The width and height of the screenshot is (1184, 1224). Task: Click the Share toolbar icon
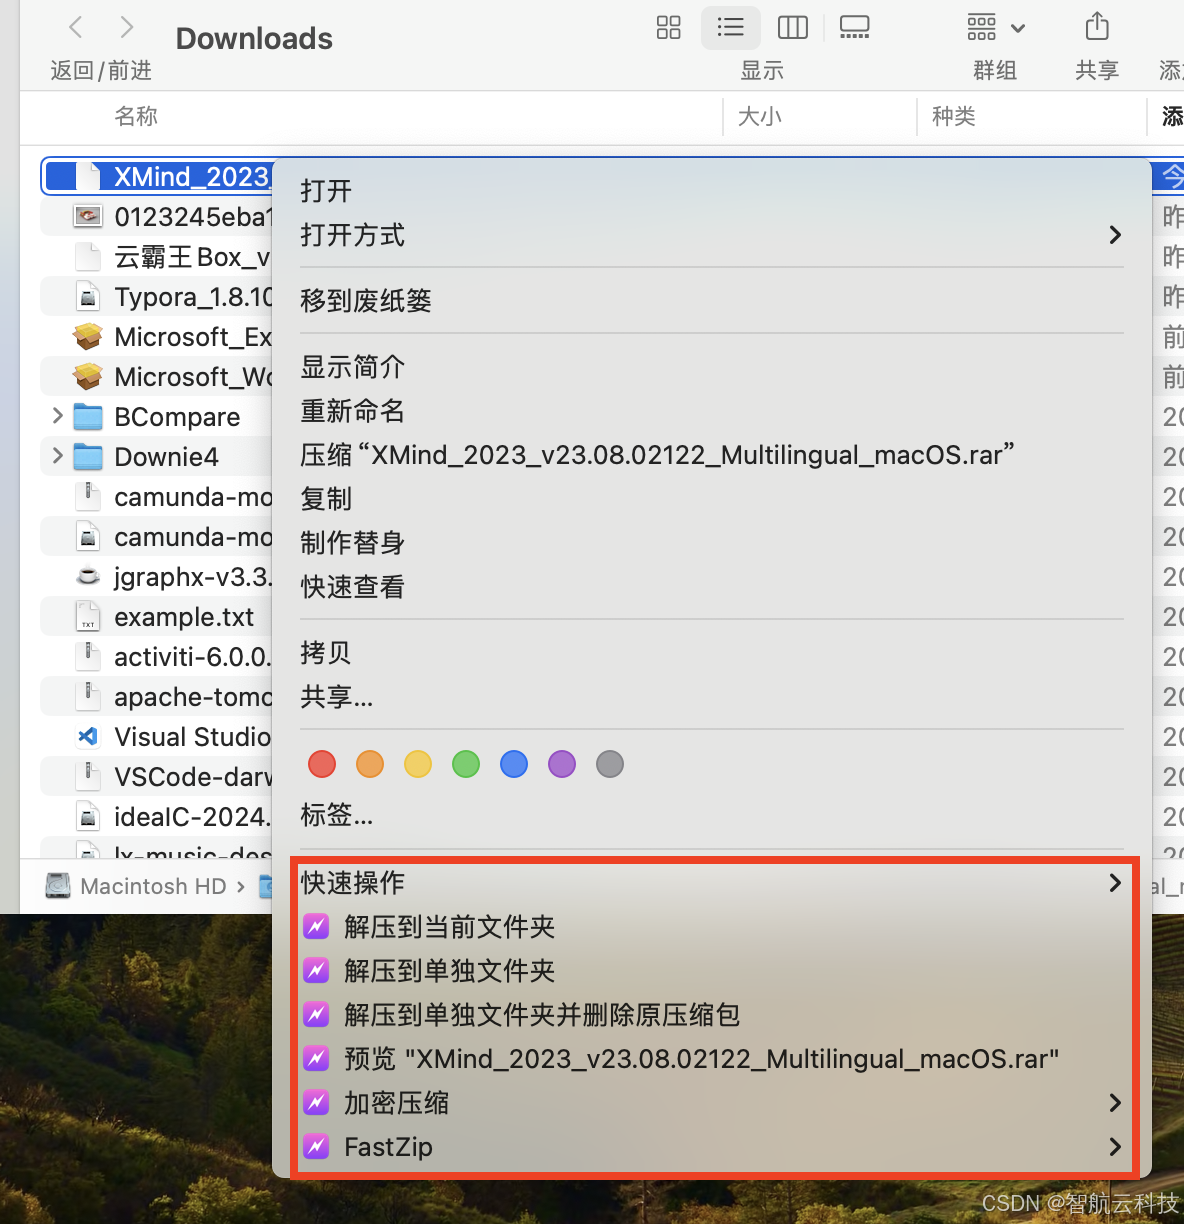point(1097,27)
